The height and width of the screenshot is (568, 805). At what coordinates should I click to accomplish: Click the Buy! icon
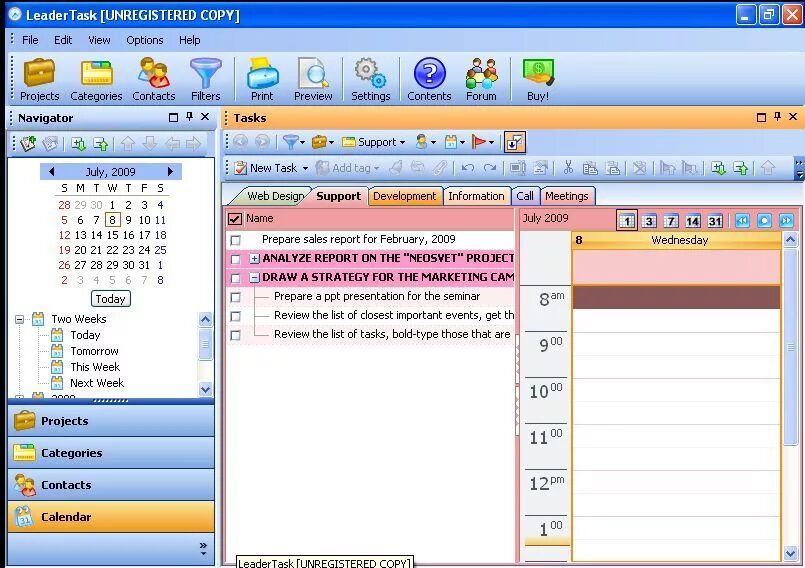(x=538, y=80)
